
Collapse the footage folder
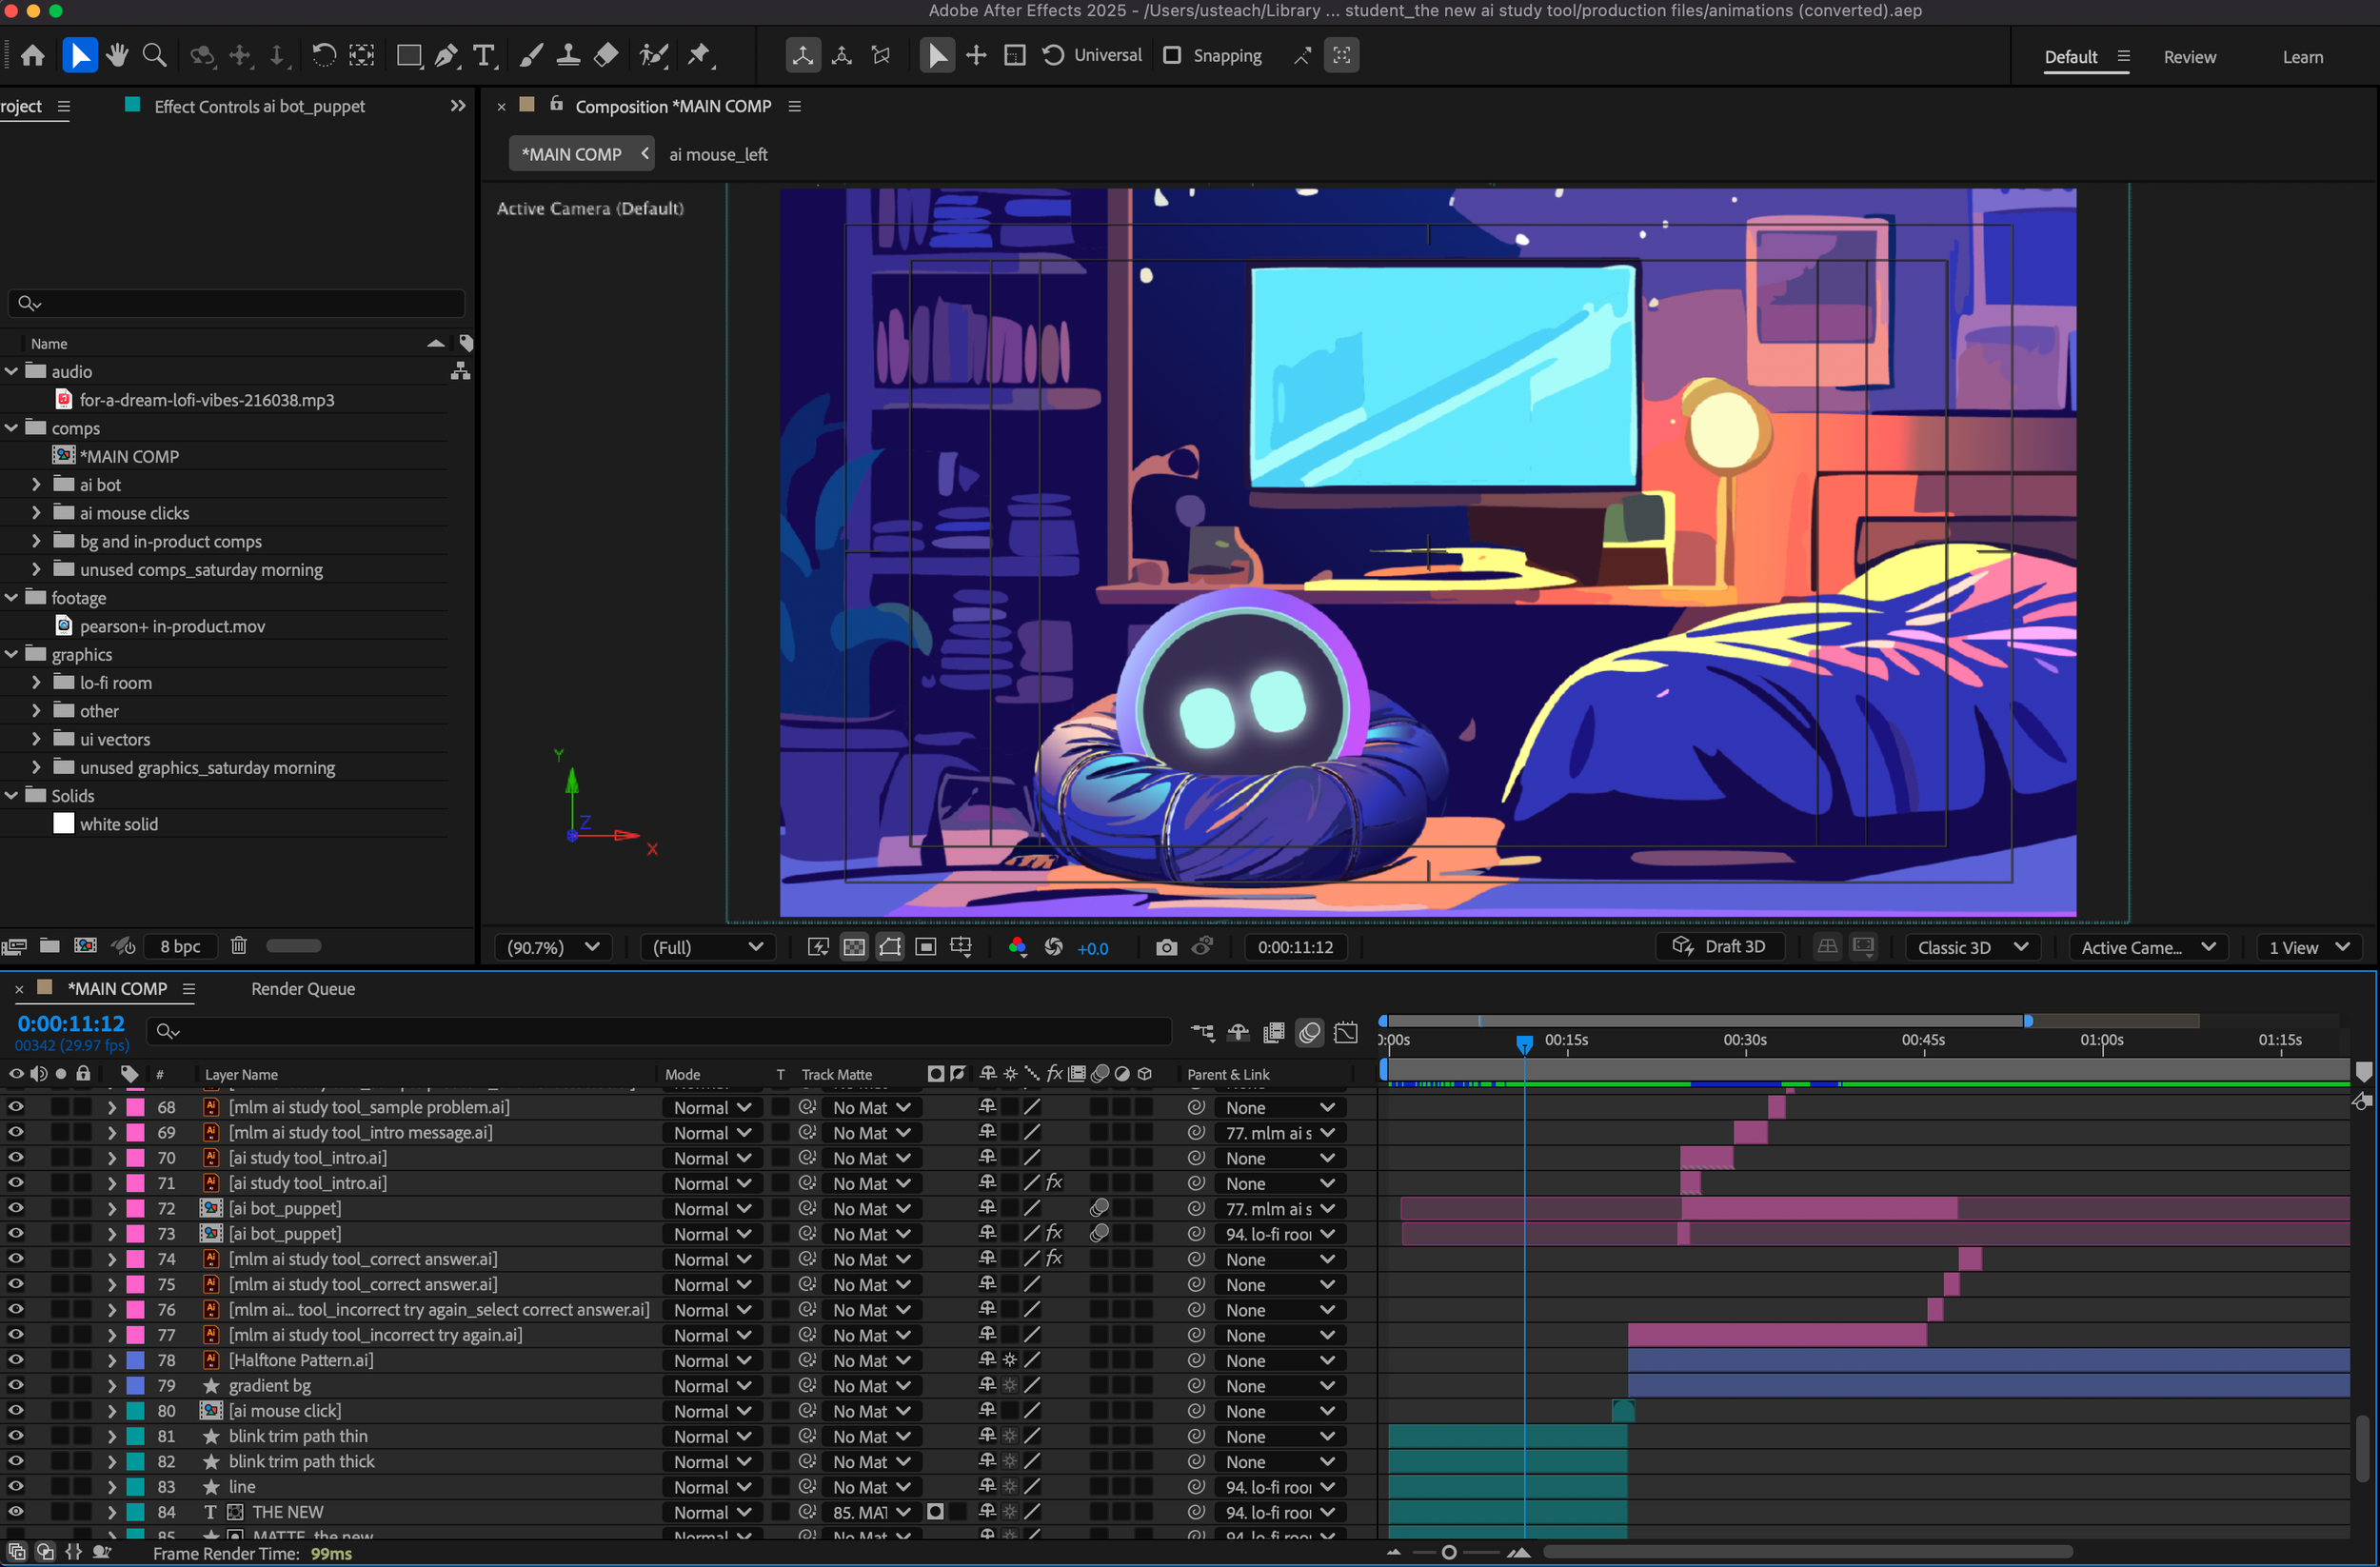(11, 597)
